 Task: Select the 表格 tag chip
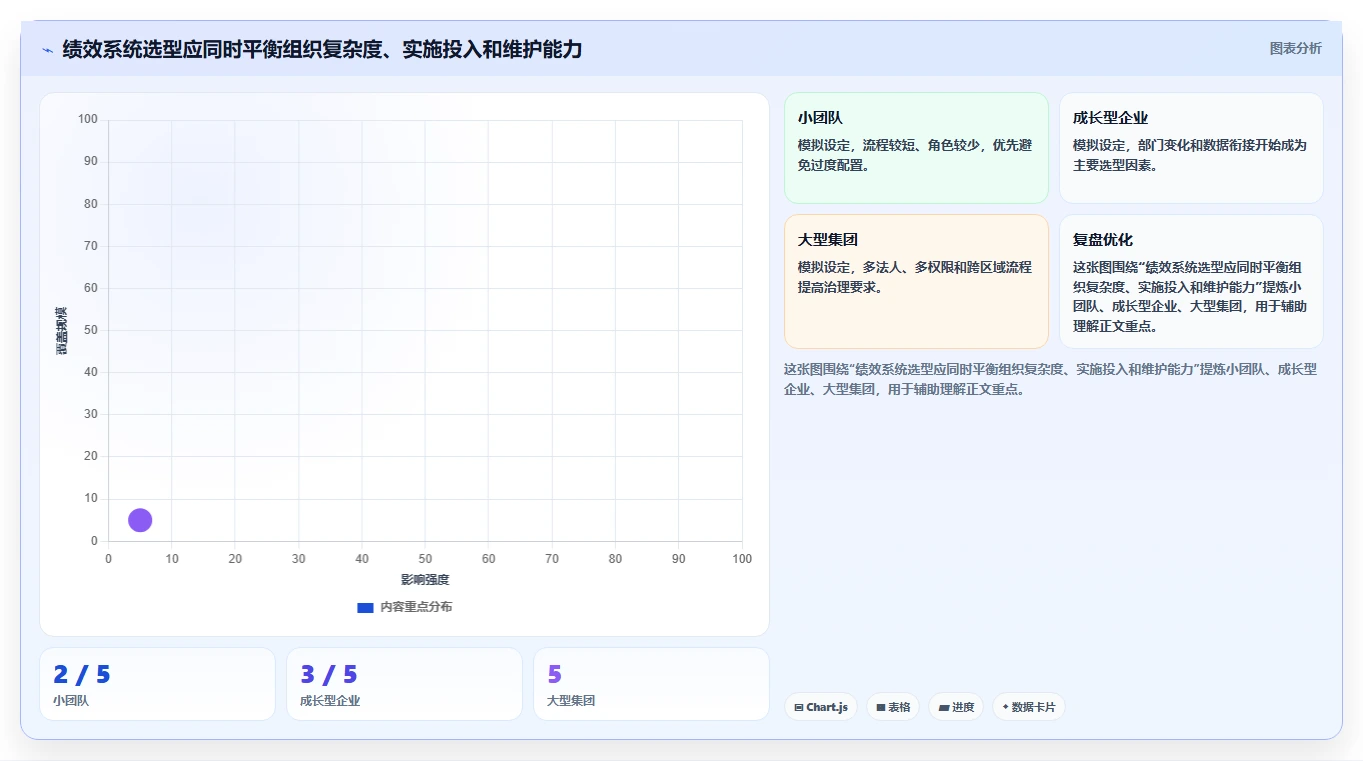coord(893,707)
